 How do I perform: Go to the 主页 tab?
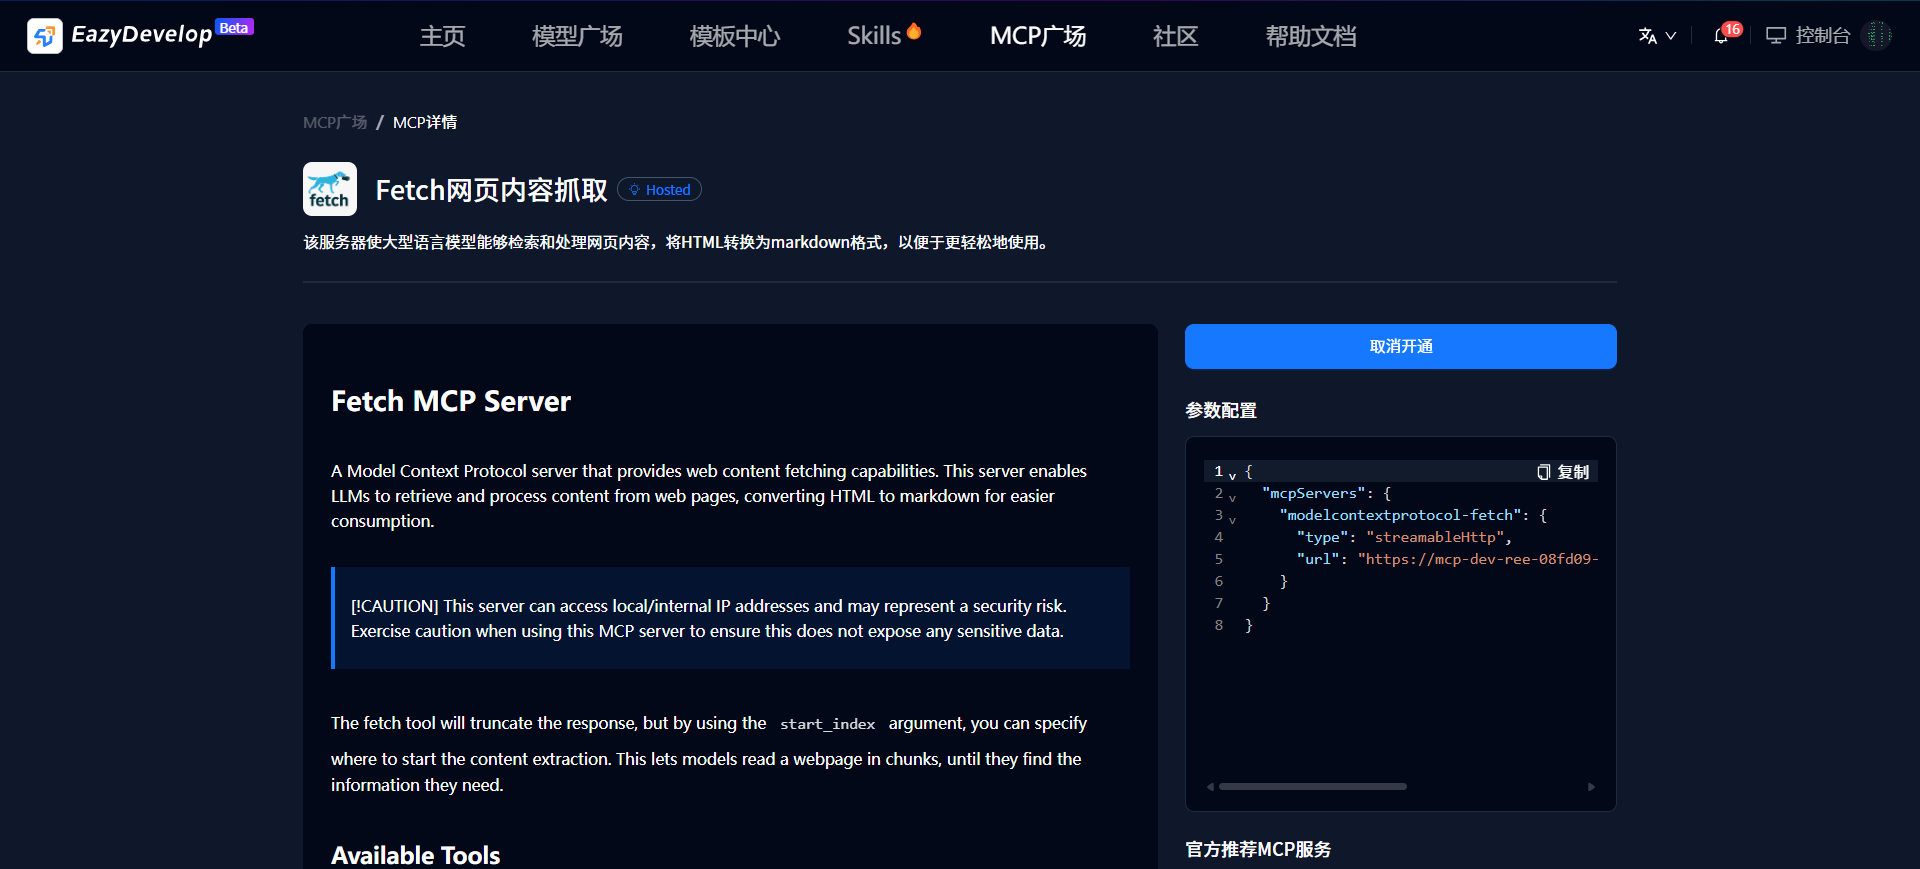coord(442,36)
